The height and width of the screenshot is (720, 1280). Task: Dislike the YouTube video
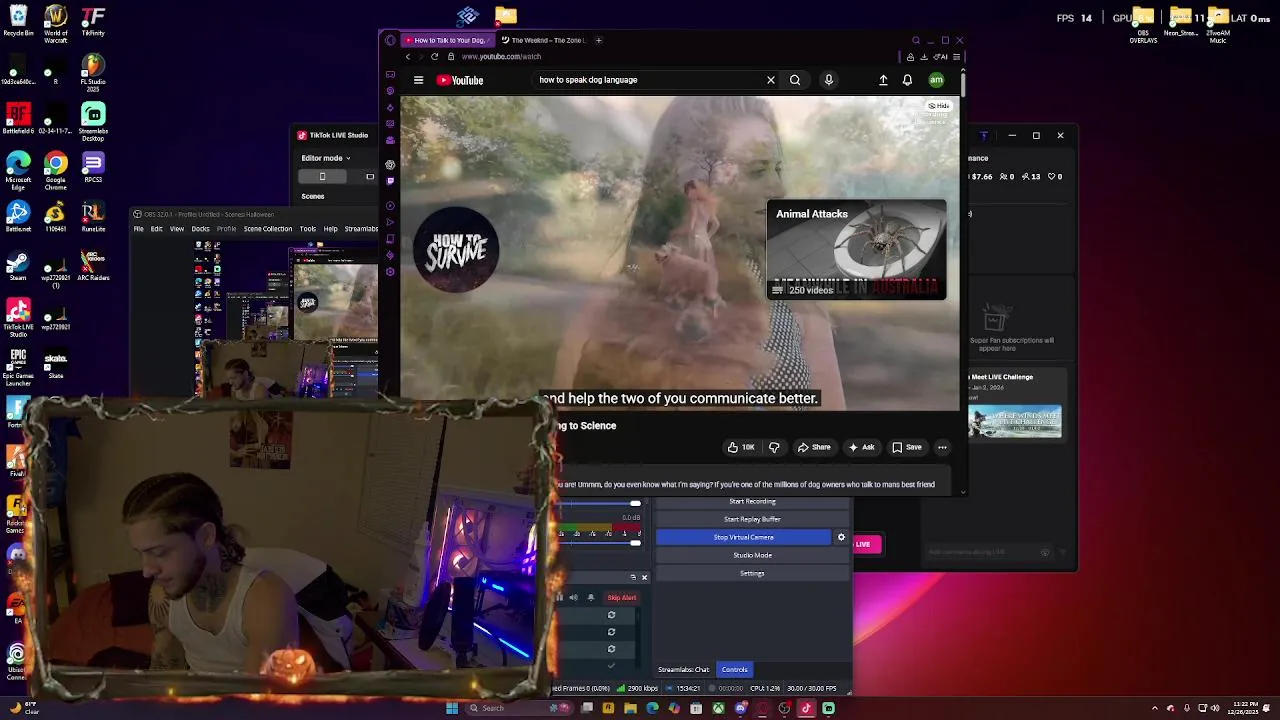click(774, 447)
